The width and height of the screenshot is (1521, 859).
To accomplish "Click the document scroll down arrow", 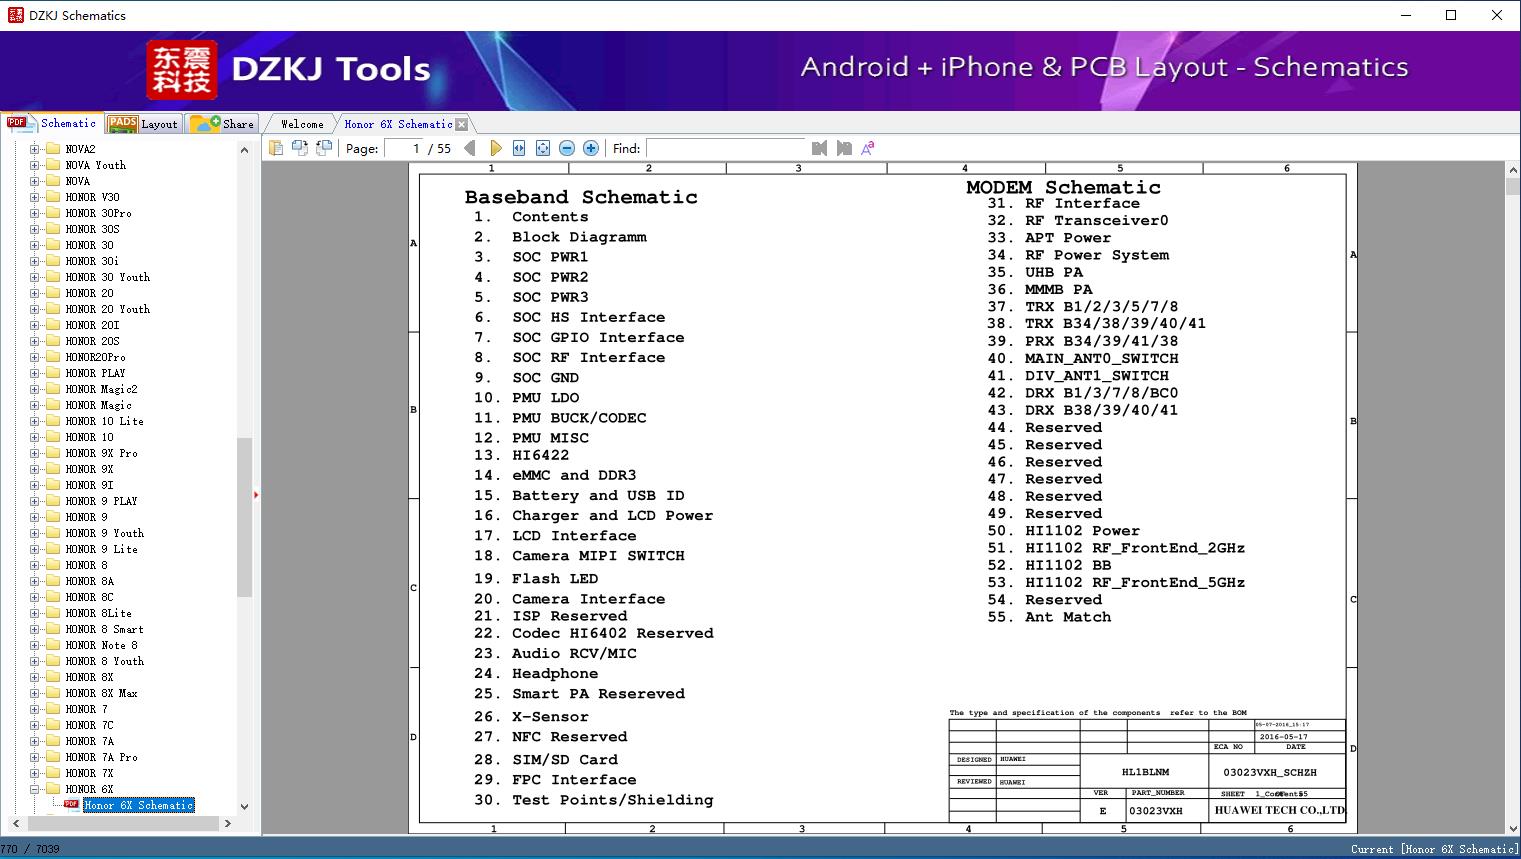I will 1512,827.
